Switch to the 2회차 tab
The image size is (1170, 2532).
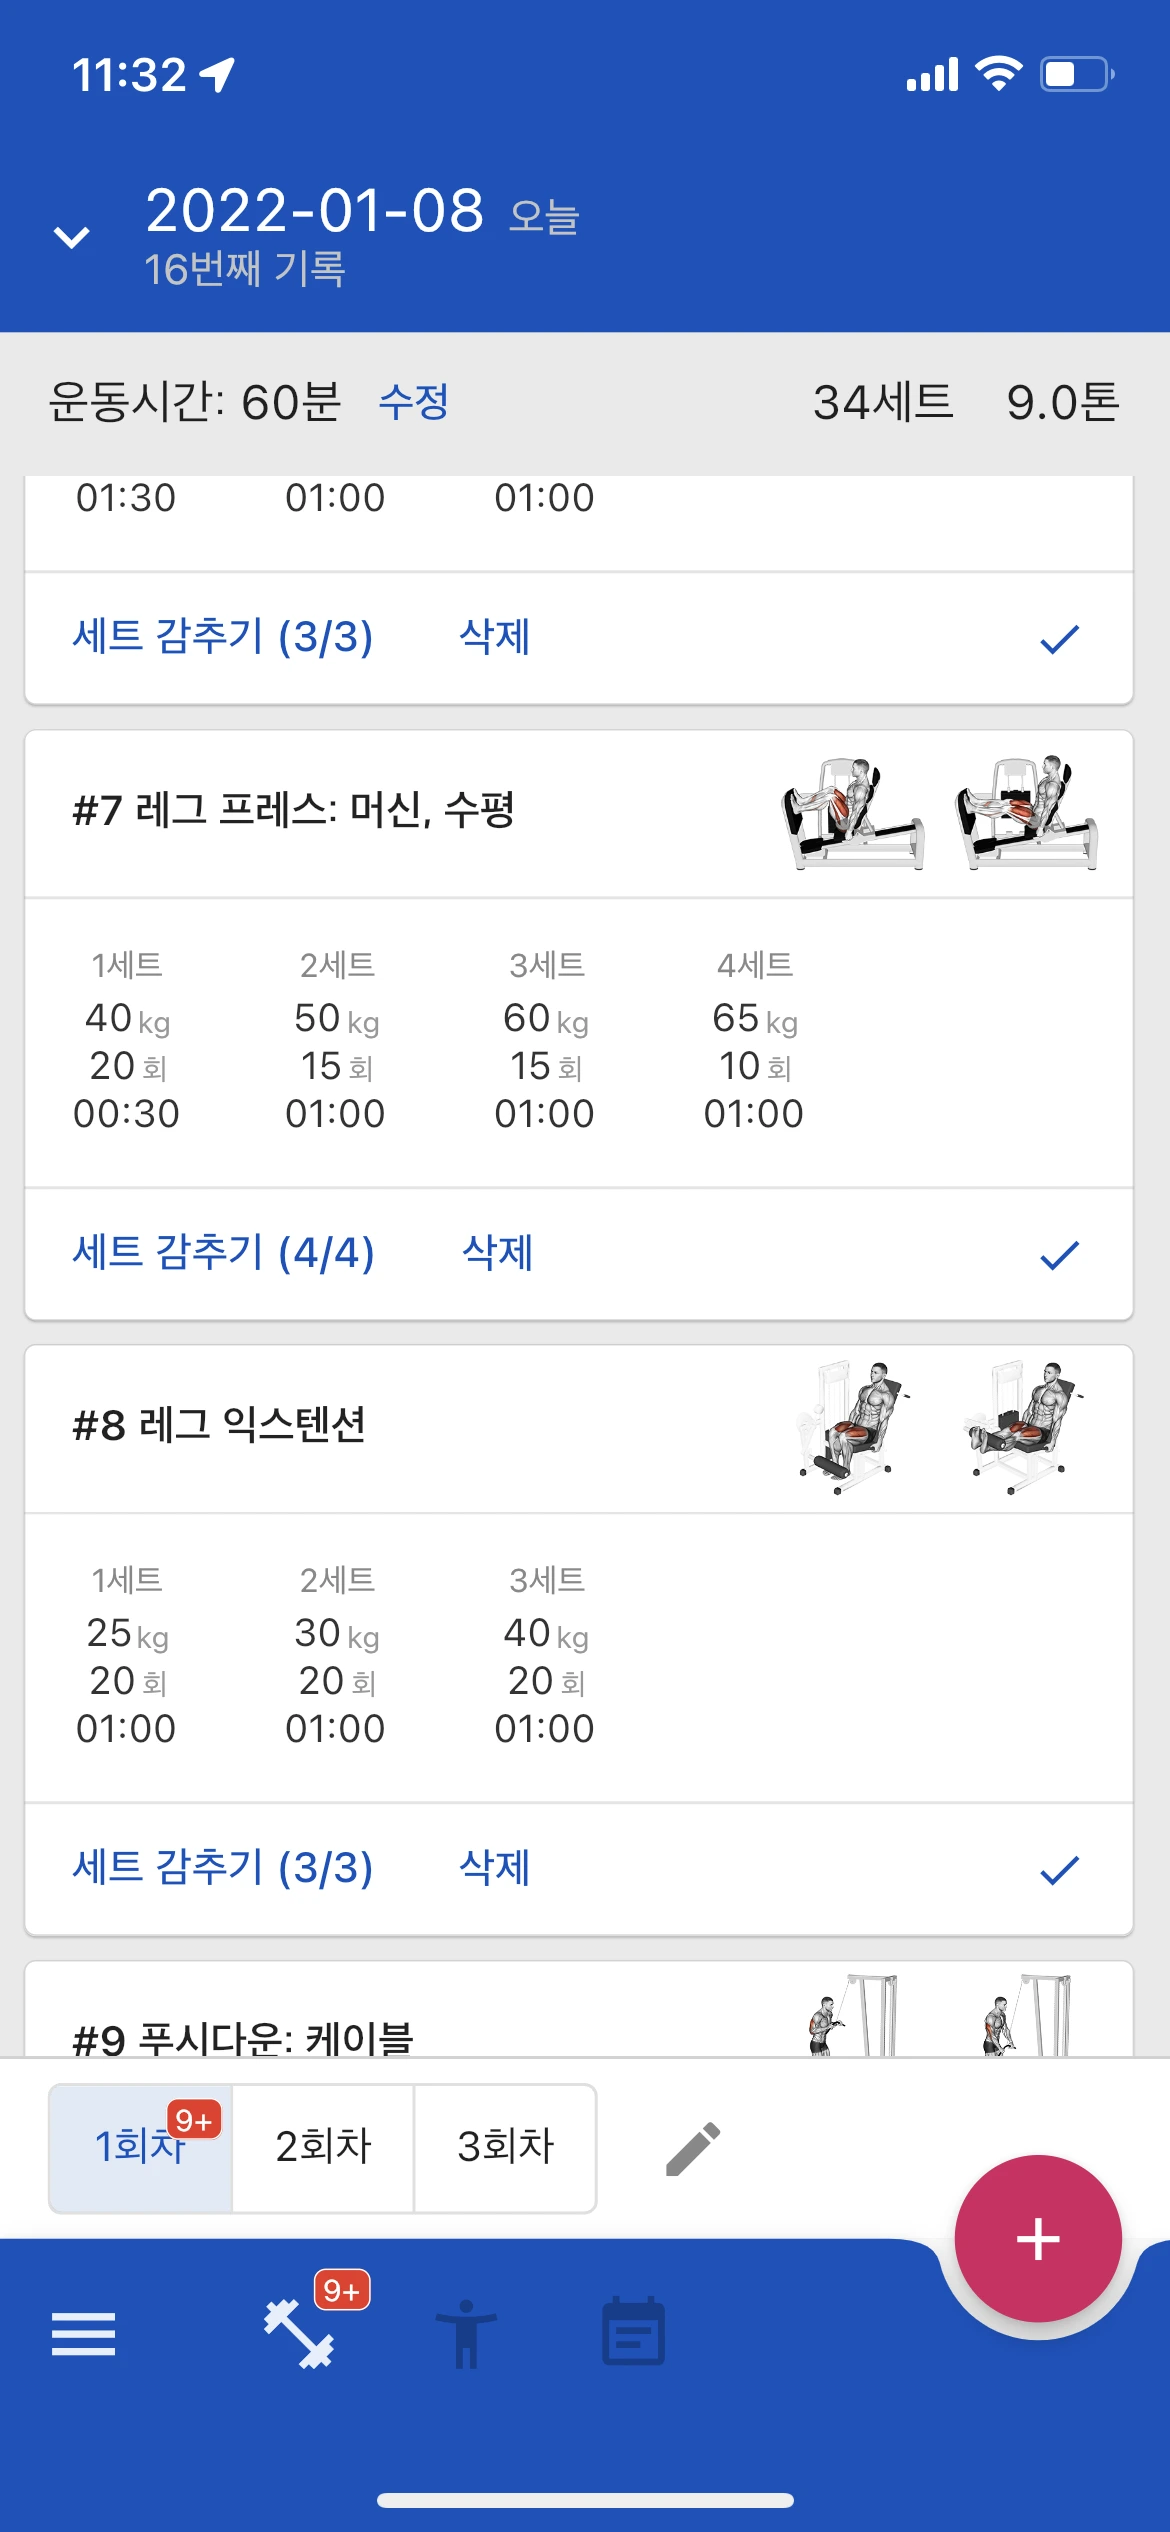click(x=323, y=2148)
